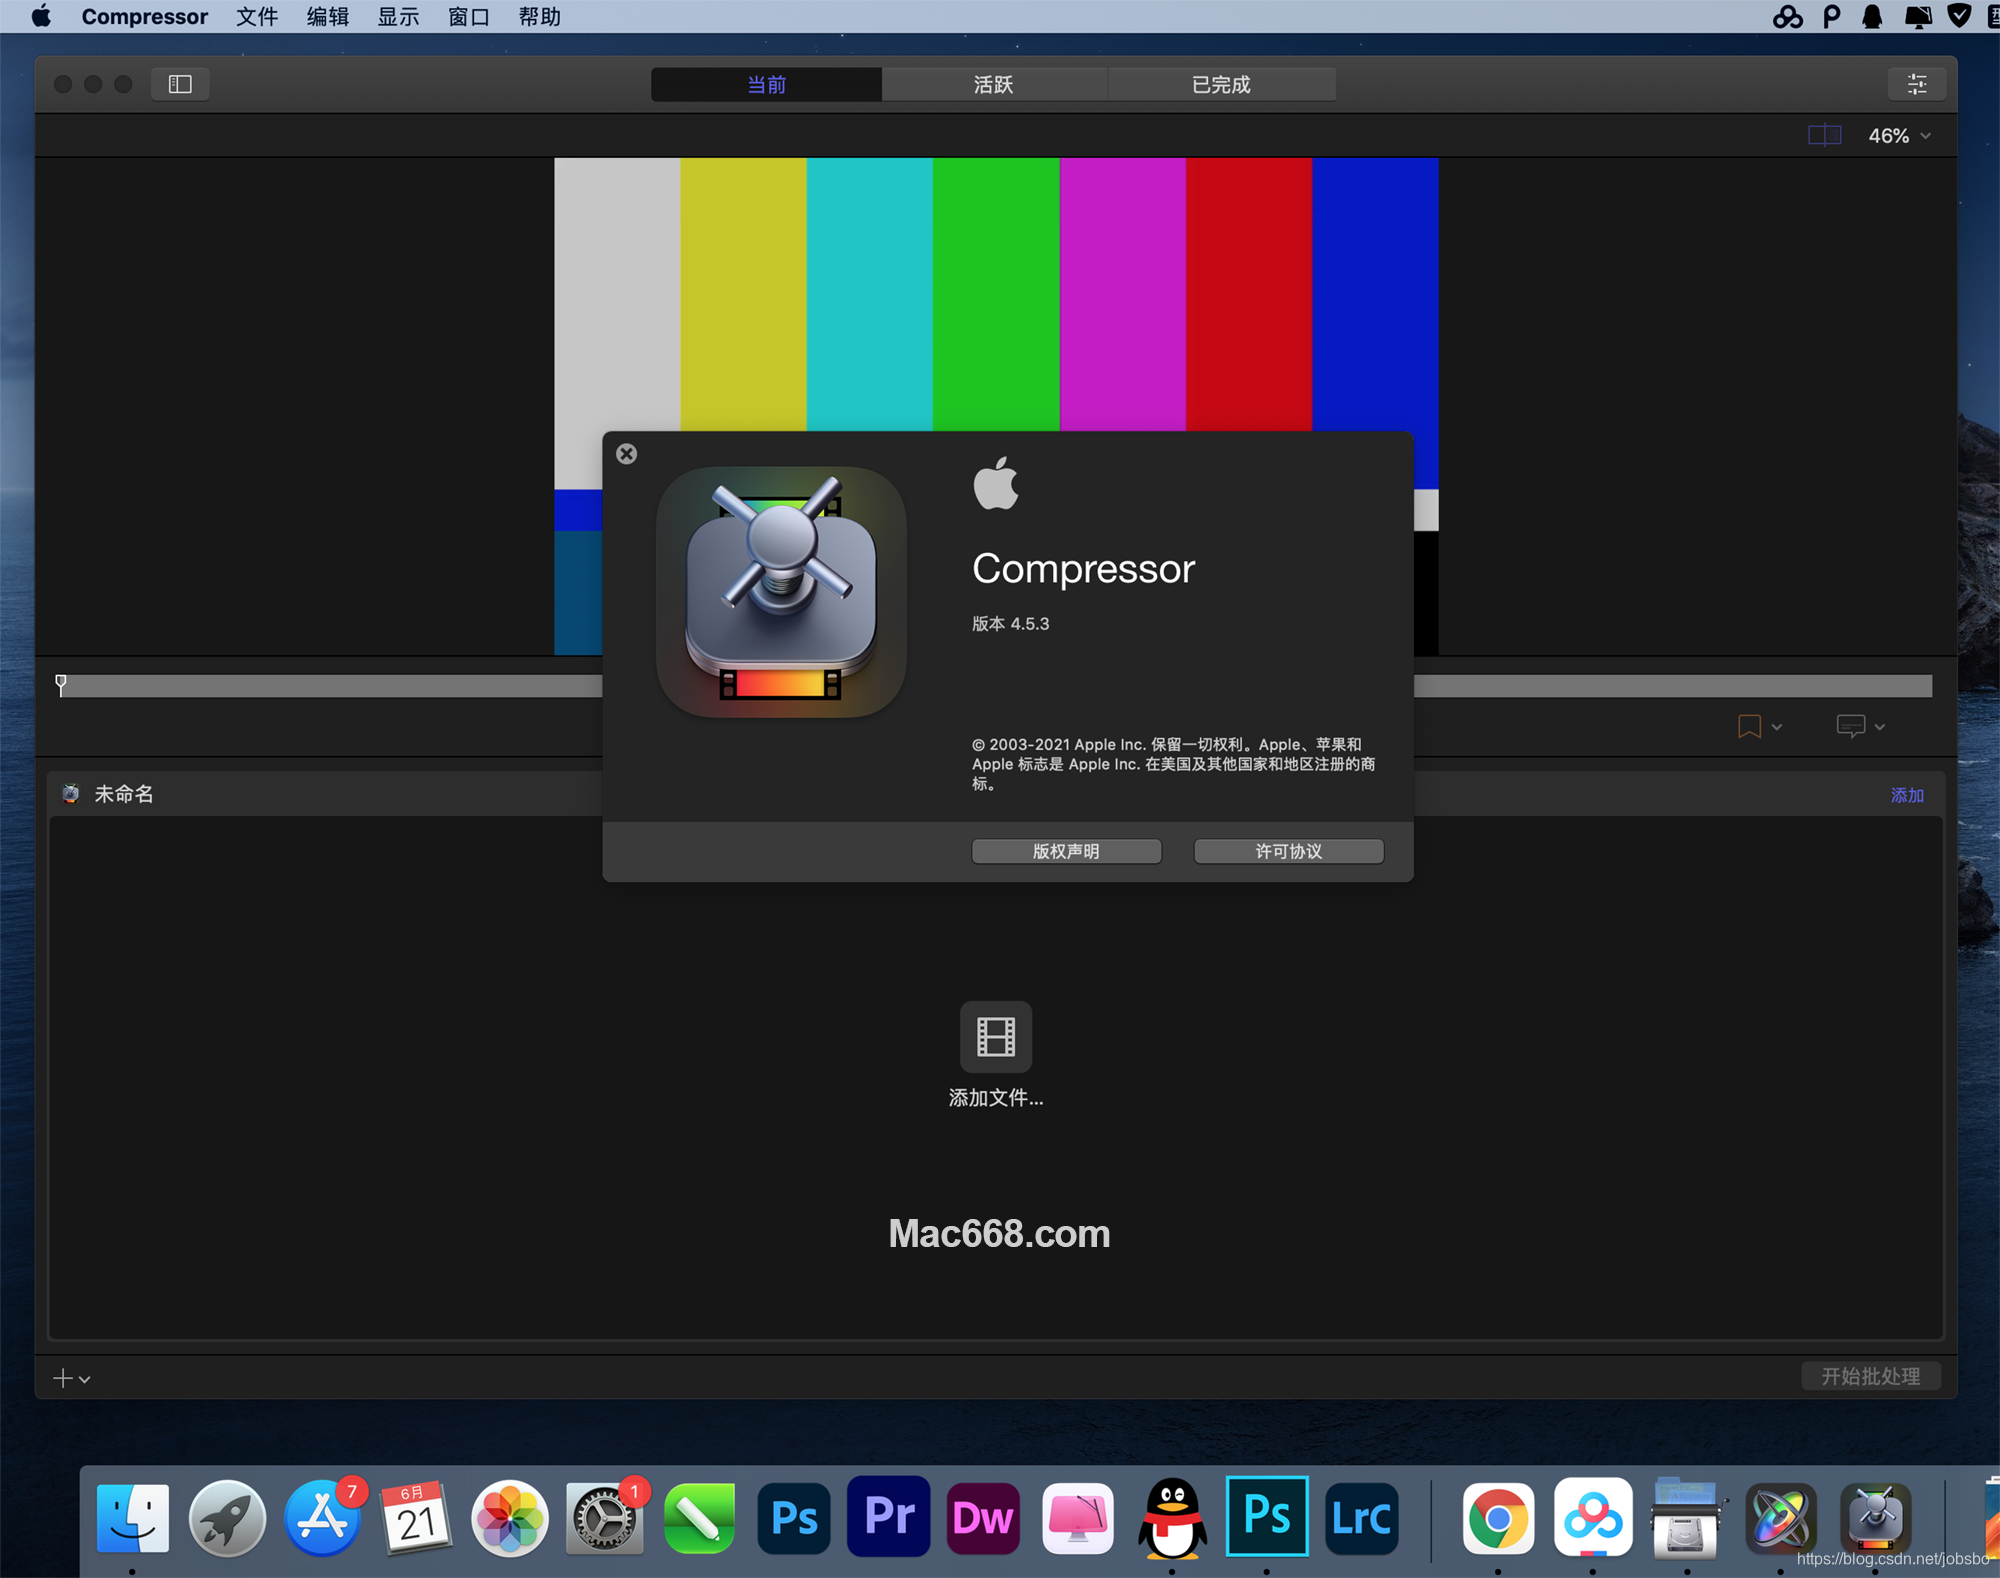Screen dimensions: 2000x1578
Task: Expand the marker bookmark dropdown
Action: click(x=1776, y=727)
